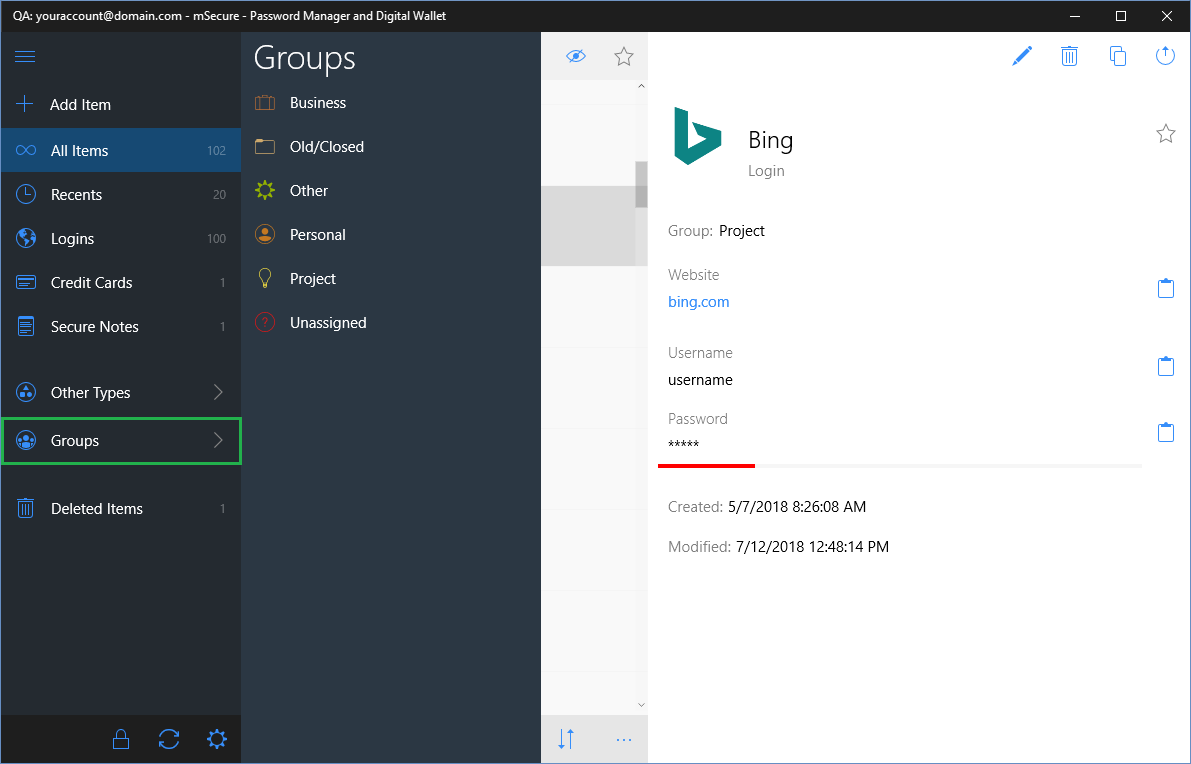Expand Groups chevron arrow

(x=218, y=440)
